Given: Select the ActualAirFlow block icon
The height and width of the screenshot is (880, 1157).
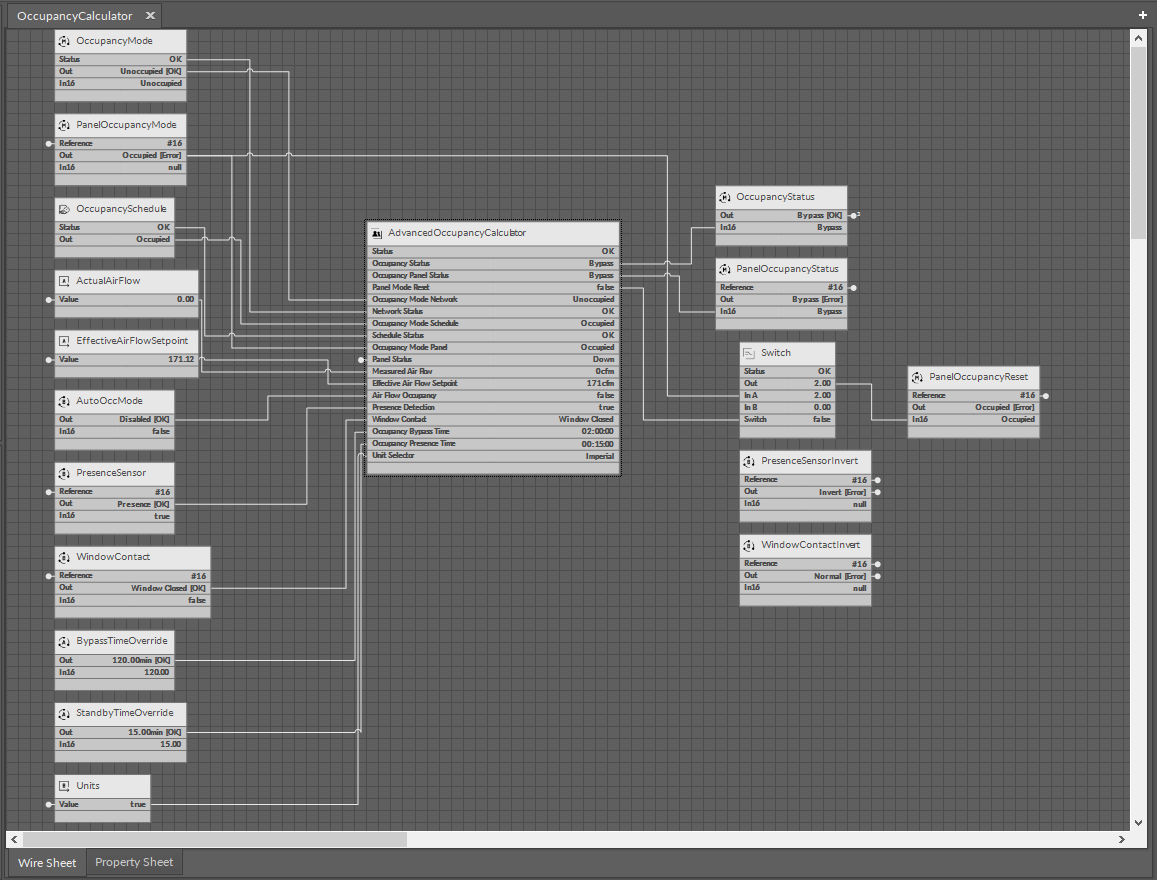Looking at the screenshot, I should (64, 281).
